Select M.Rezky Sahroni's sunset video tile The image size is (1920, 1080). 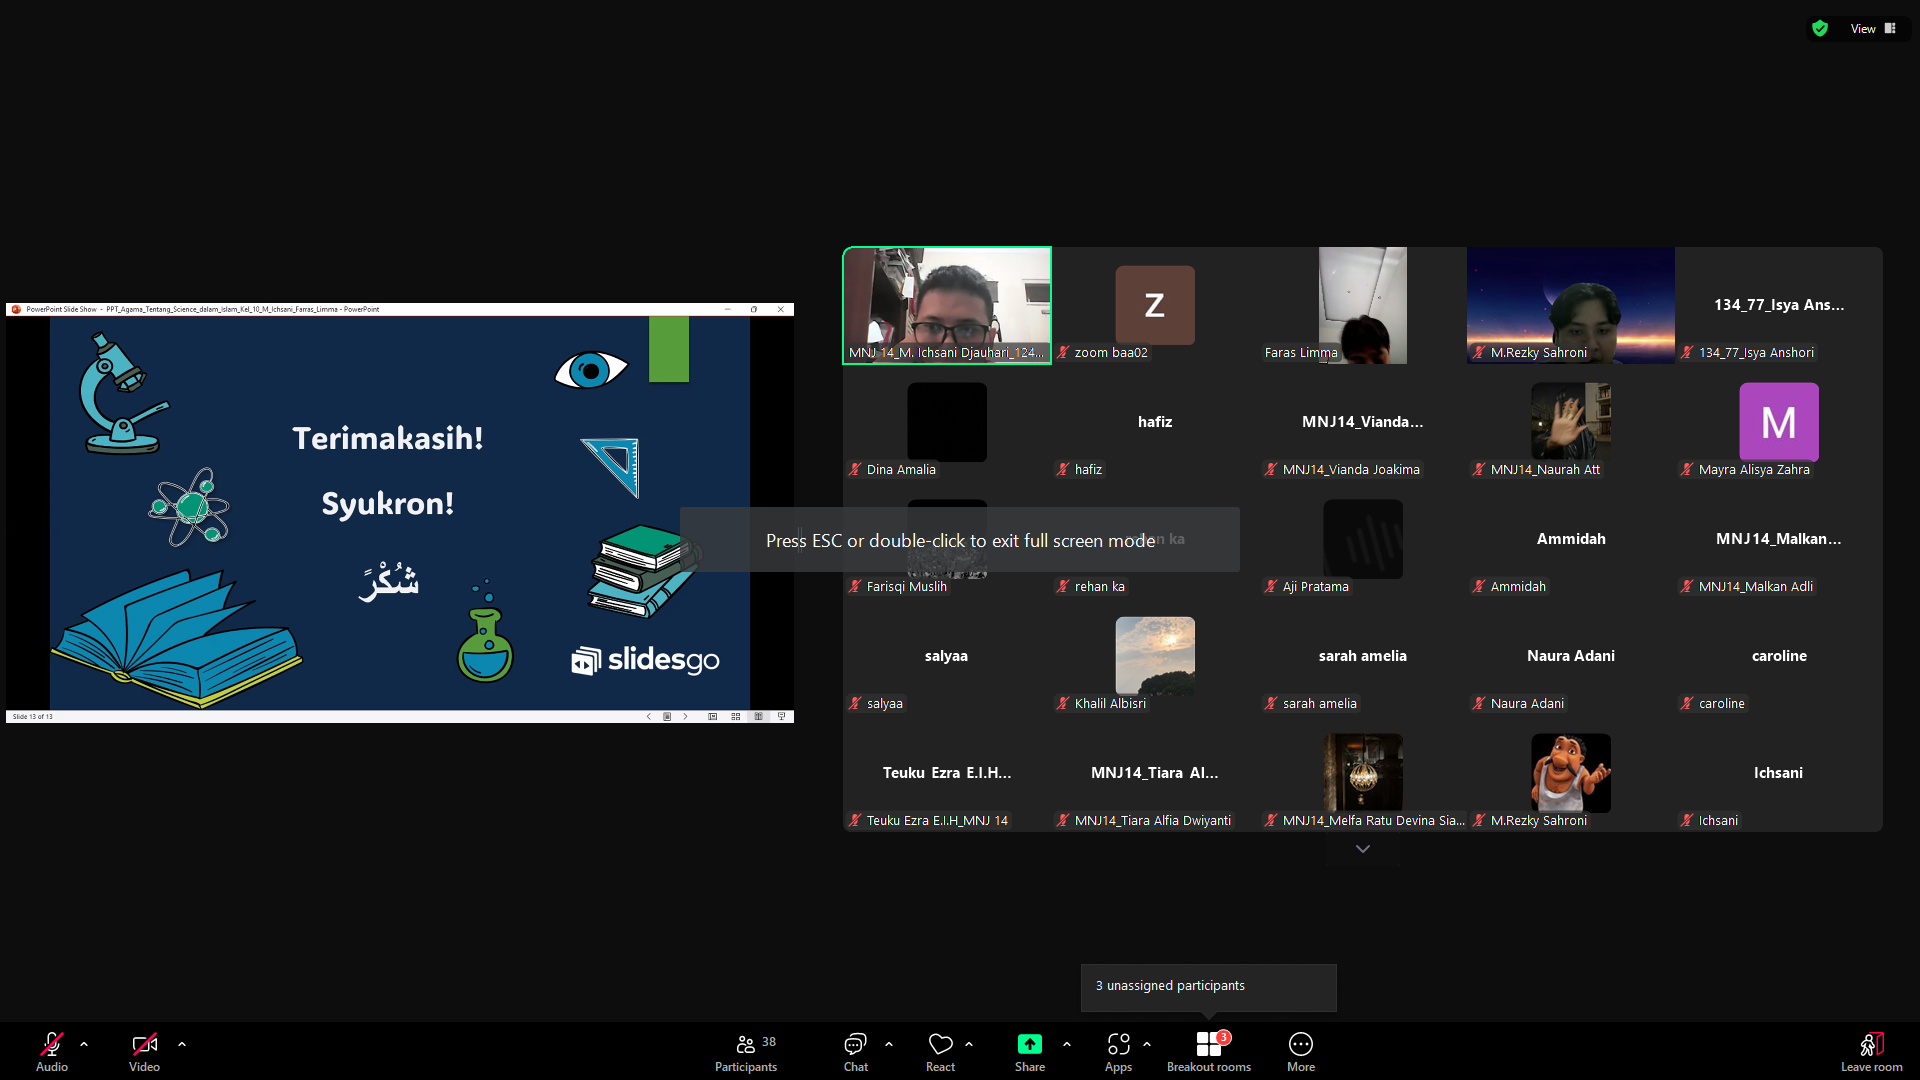pyautogui.click(x=1571, y=306)
